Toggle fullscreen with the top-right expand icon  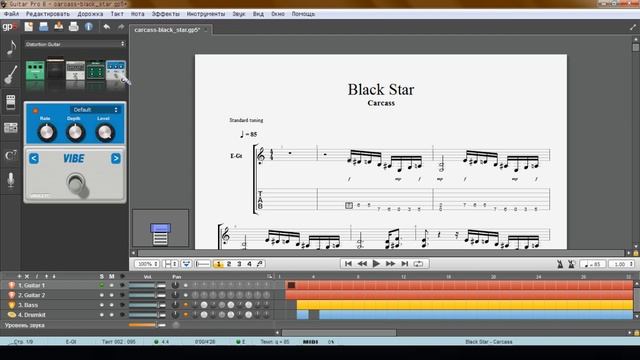click(x=633, y=28)
